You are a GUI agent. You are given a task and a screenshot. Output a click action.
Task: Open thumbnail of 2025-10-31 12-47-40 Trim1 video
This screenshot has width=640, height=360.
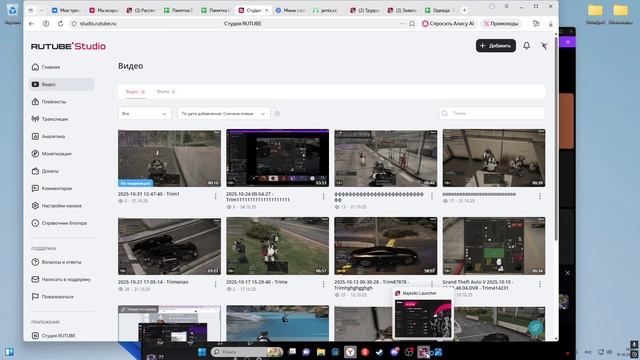[169, 158]
